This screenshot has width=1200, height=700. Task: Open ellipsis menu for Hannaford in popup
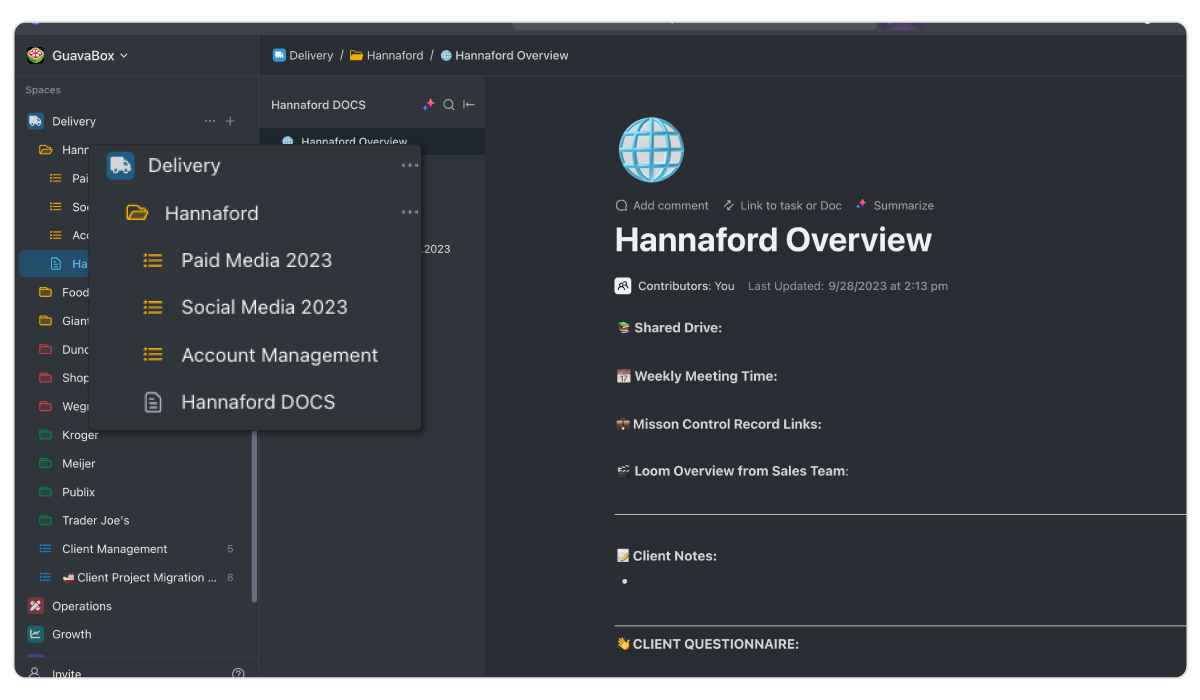point(409,213)
